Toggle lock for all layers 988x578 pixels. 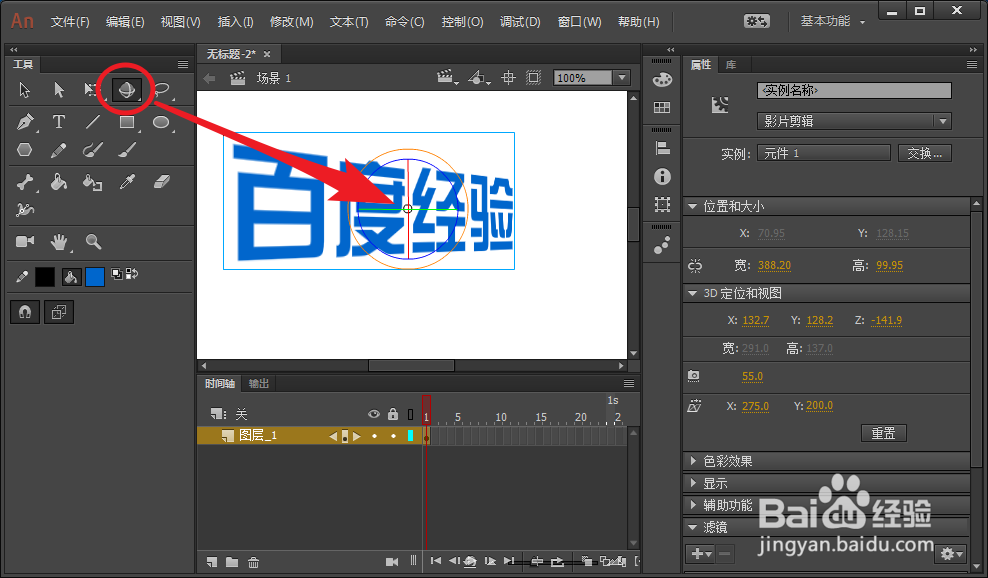click(393, 414)
